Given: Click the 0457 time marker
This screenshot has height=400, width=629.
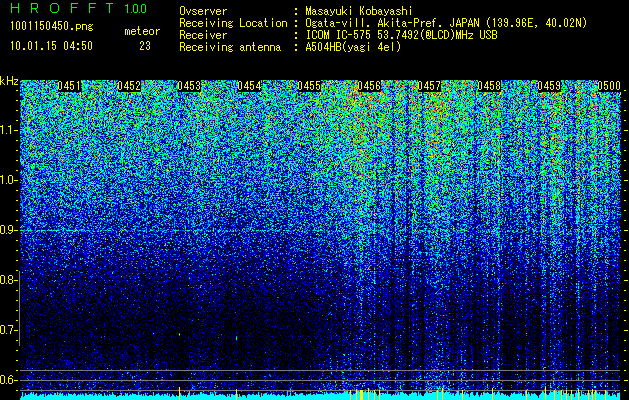Looking at the screenshot, I should tap(429, 86).
